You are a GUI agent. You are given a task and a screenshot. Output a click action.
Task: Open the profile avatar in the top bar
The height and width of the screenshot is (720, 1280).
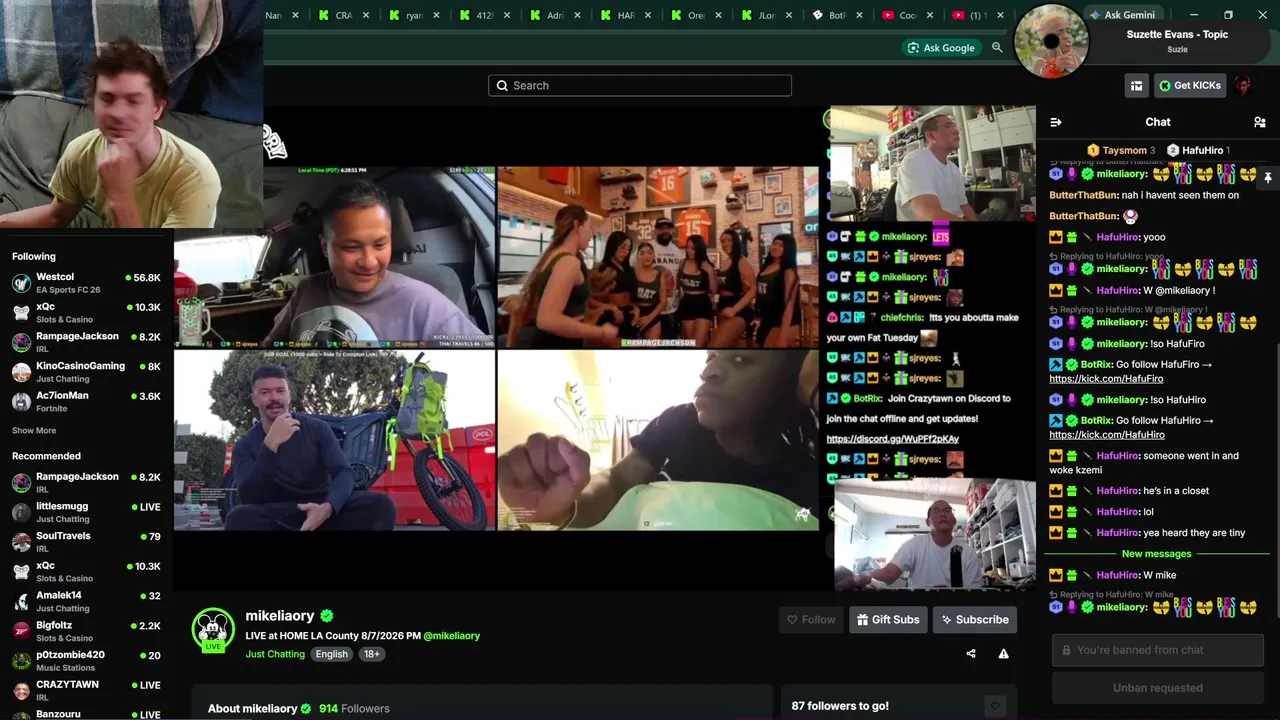pyautogui.click(x=1243, y=86)
